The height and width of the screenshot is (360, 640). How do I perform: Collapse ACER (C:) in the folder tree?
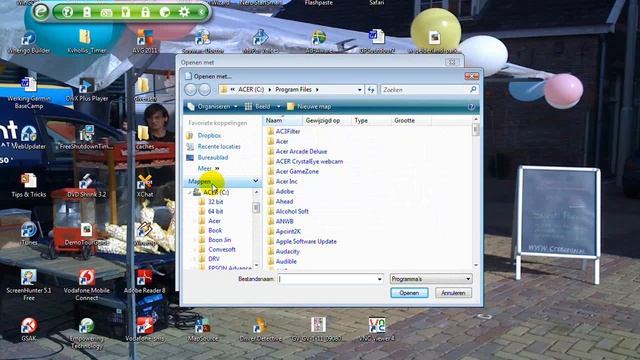click(189, 192)
